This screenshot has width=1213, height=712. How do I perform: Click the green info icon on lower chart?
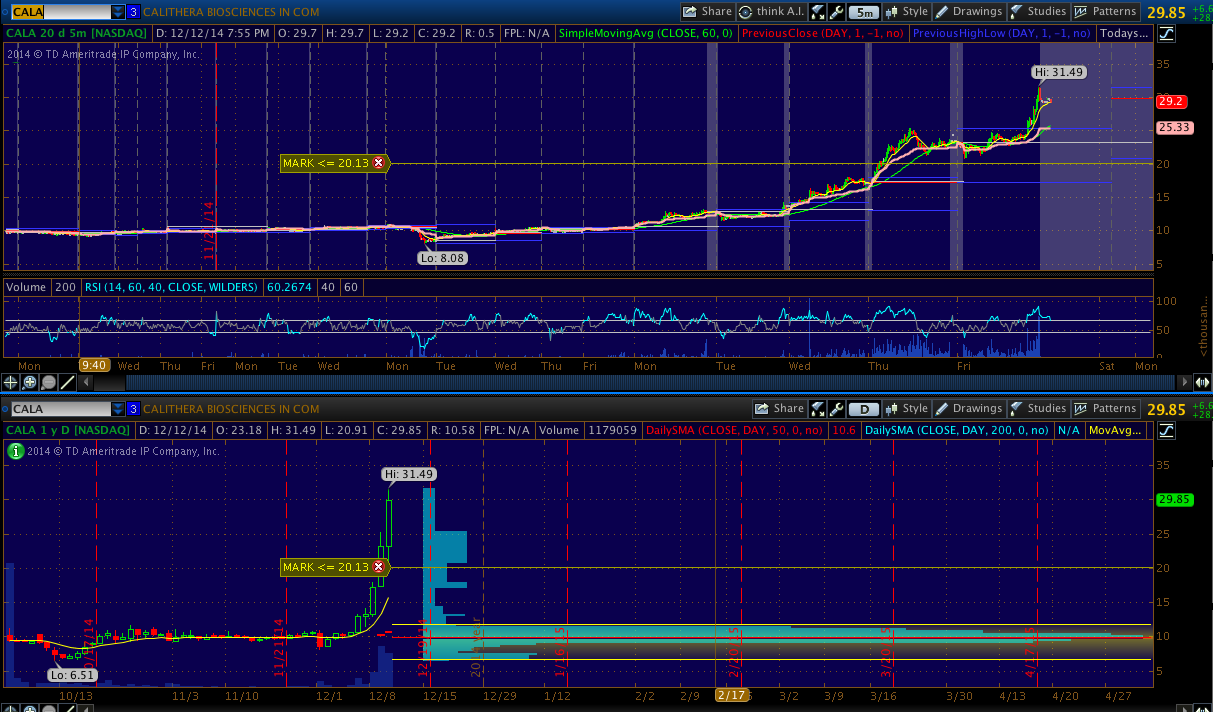click(15, 451)
